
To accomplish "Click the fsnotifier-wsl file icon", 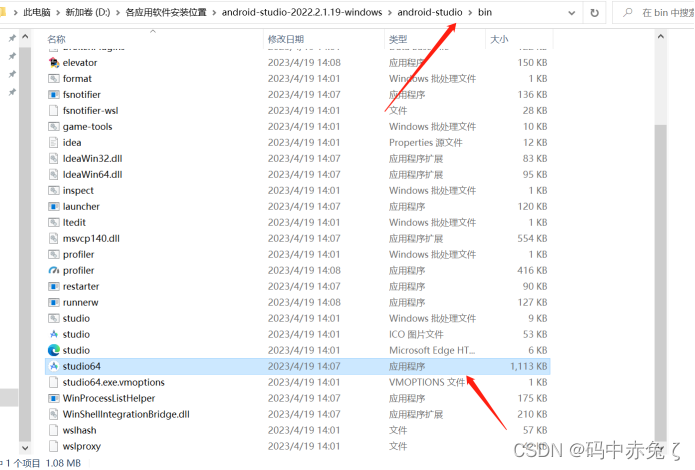I will (x=54, y=110).
